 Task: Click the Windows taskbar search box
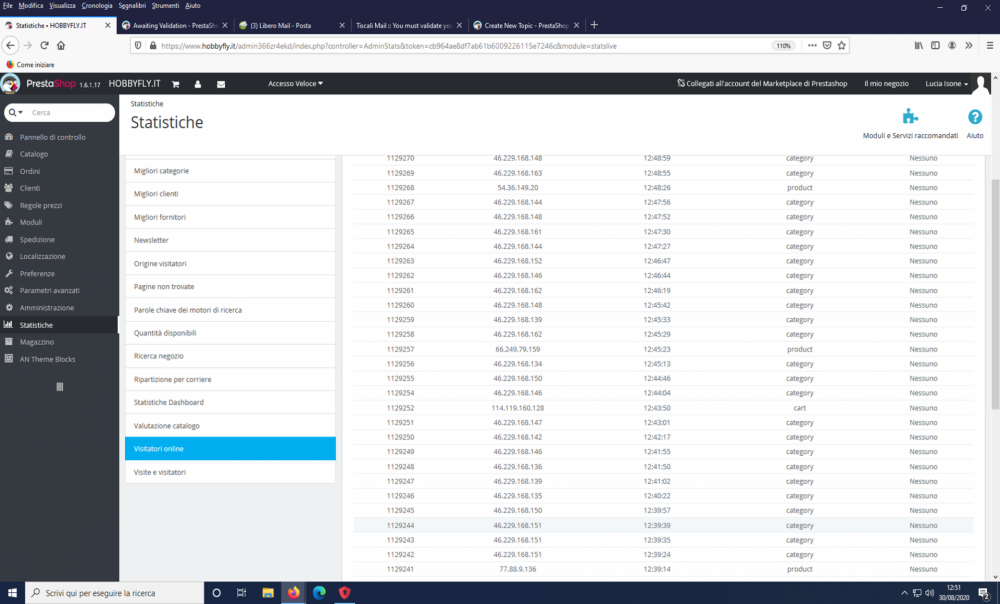pyautogui.click(x=115, y=593)
